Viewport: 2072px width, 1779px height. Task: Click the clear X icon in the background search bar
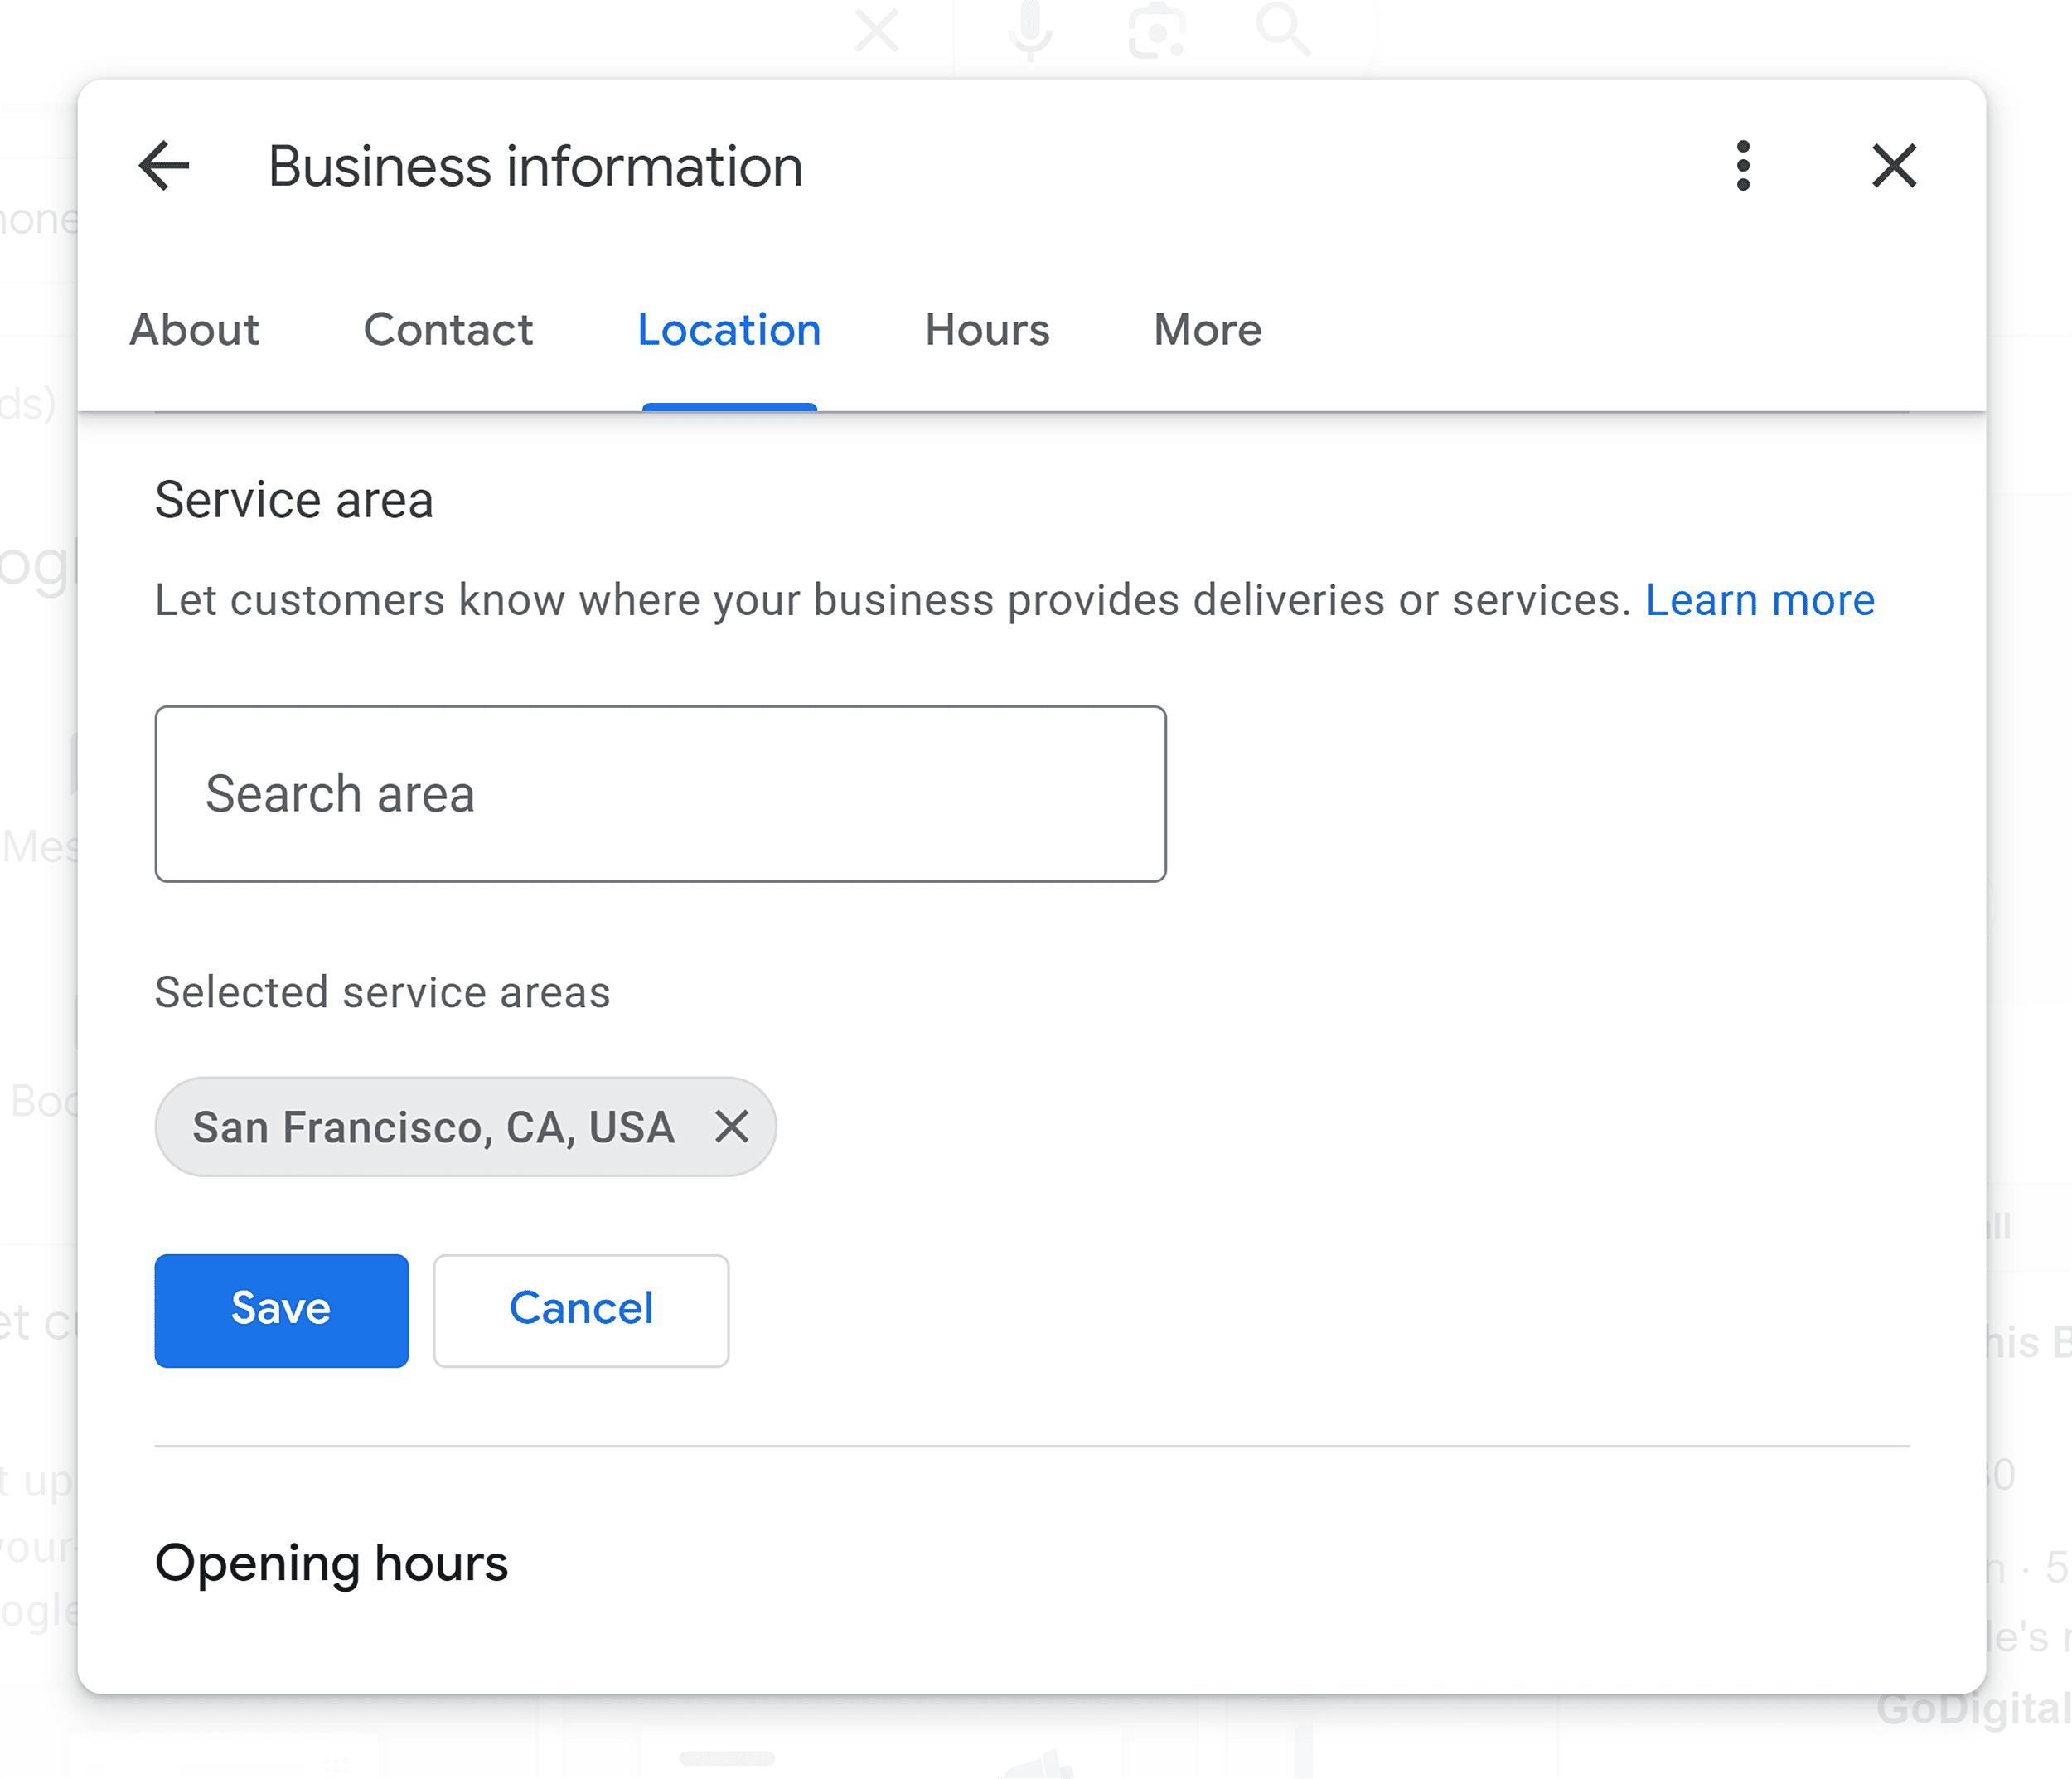click(877, 31)
